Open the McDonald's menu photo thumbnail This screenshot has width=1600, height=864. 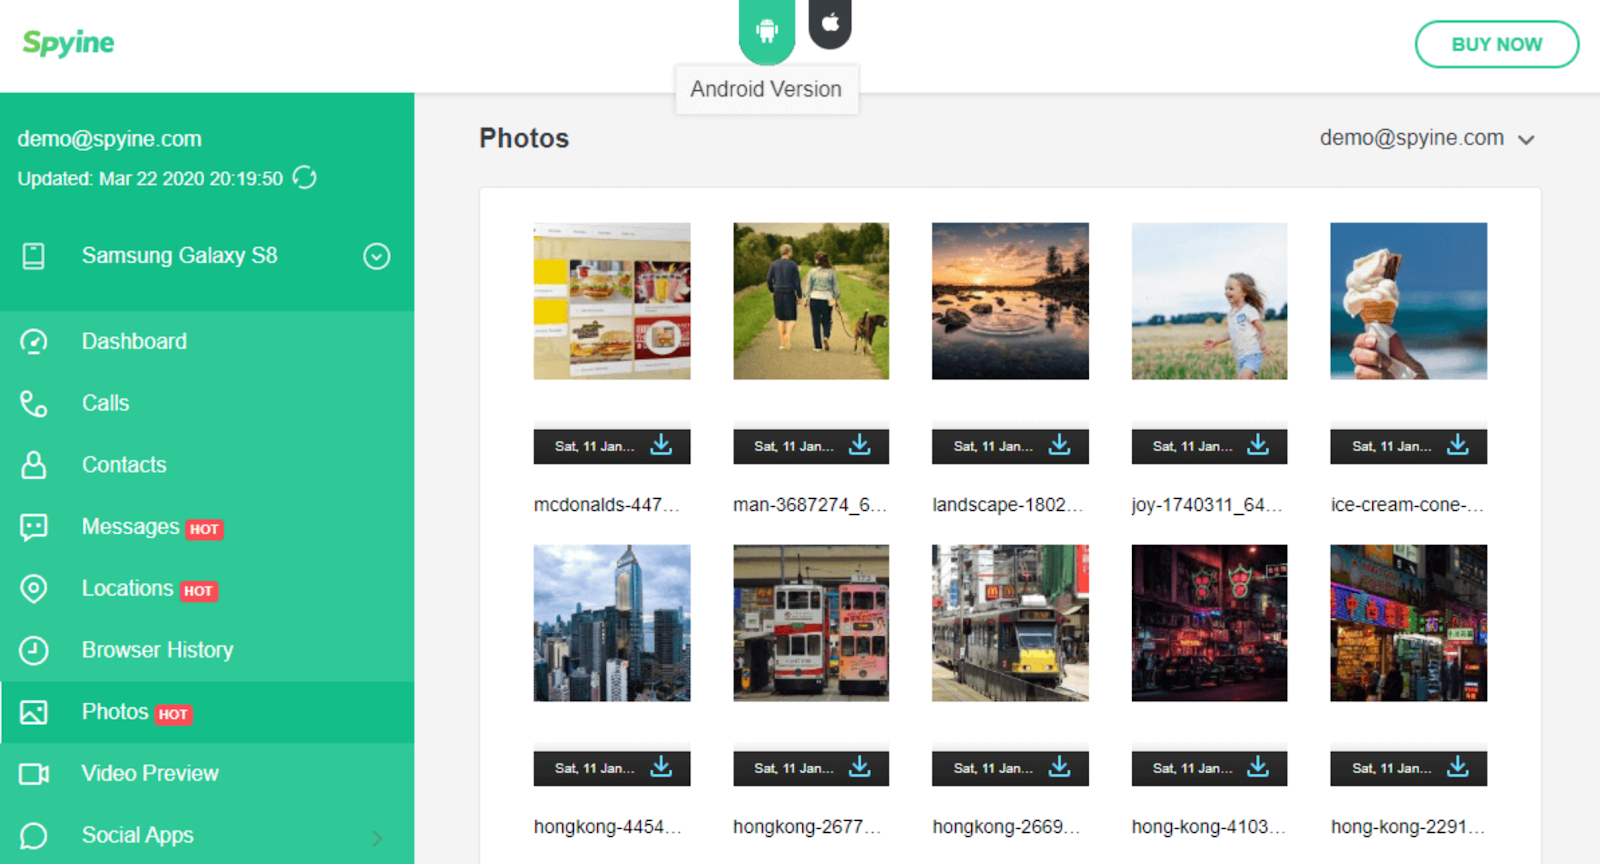point(612,301)
